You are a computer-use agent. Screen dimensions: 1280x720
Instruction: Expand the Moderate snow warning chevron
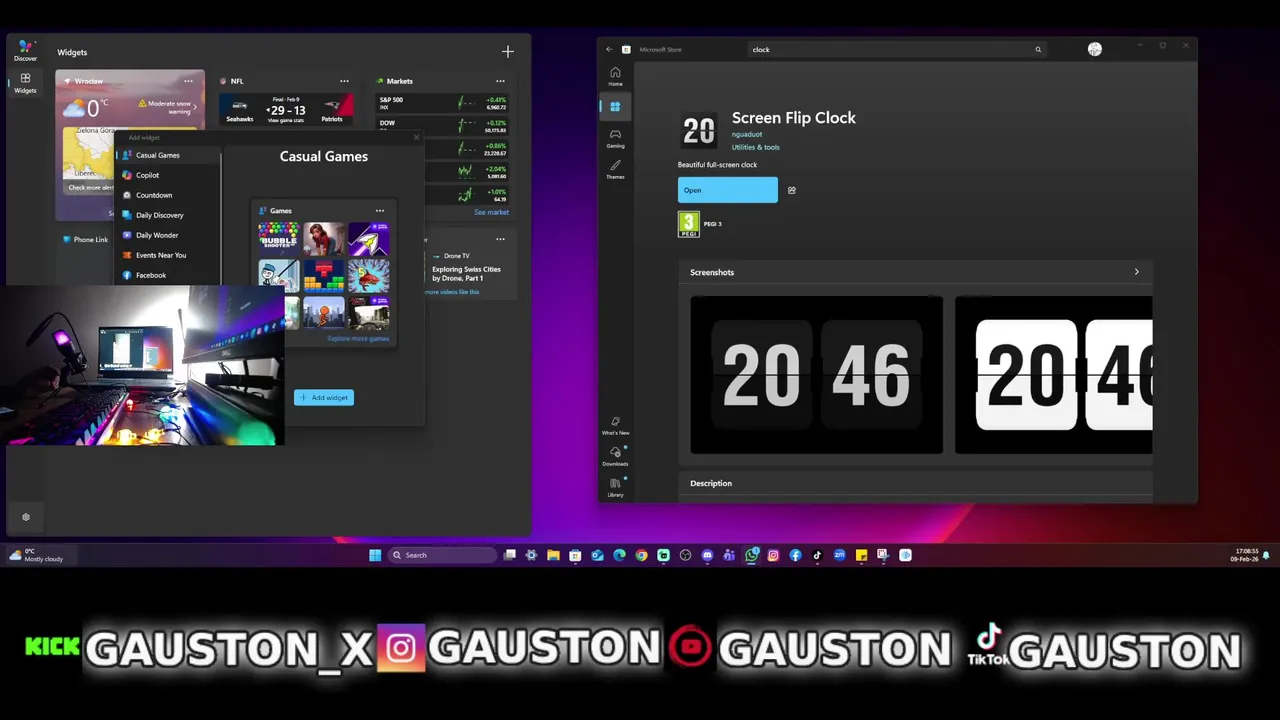click(195, 106)
